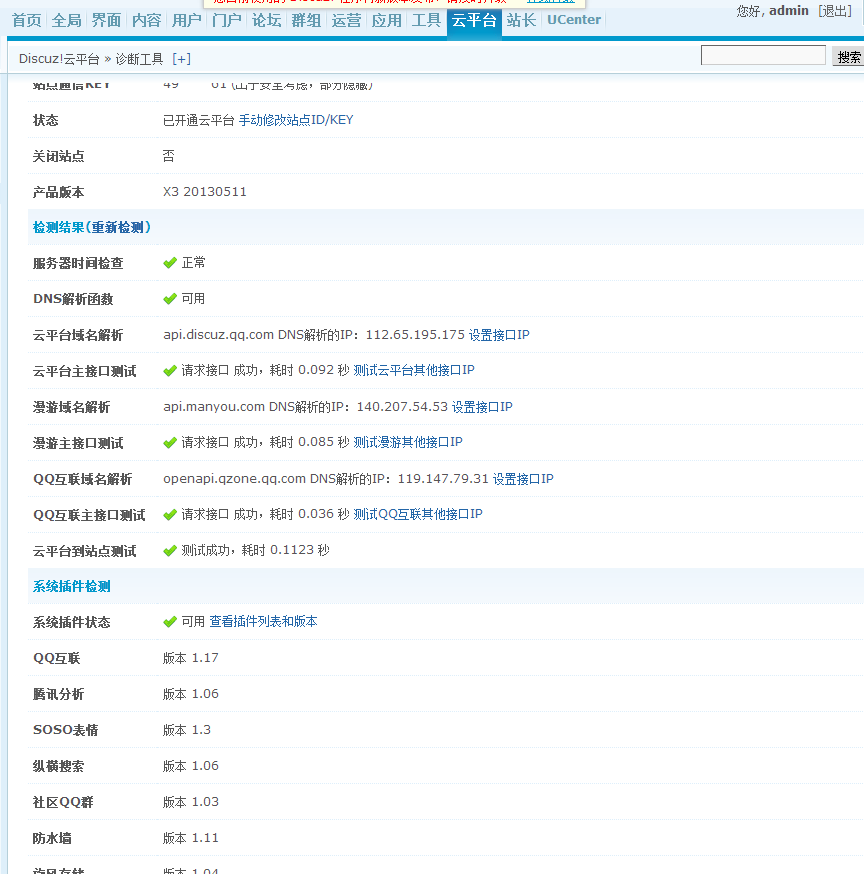
Task: Click the [+] shortcut beside 诊断工具
Action: [x=182, y=59]
